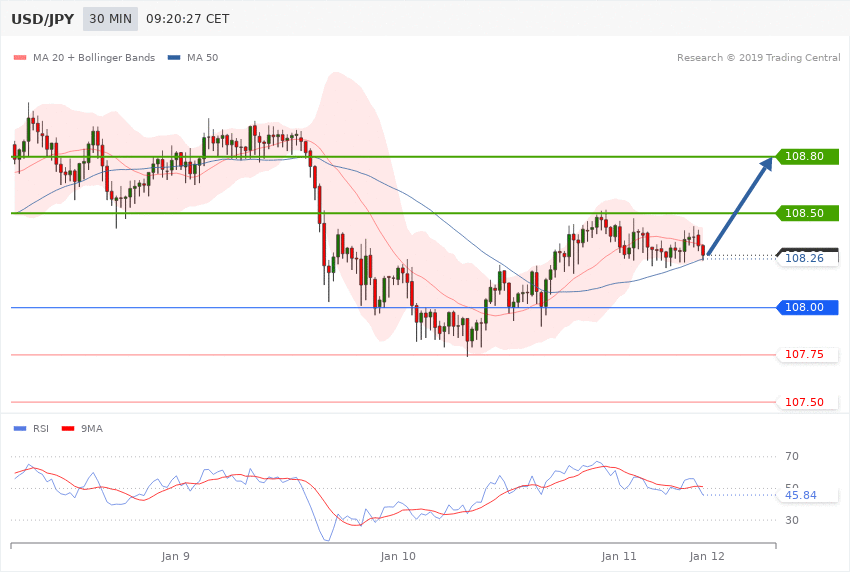Select the 108.80 resistance price label
The width and height of the screenshot is (850, 576).
(x=808, y=157)
